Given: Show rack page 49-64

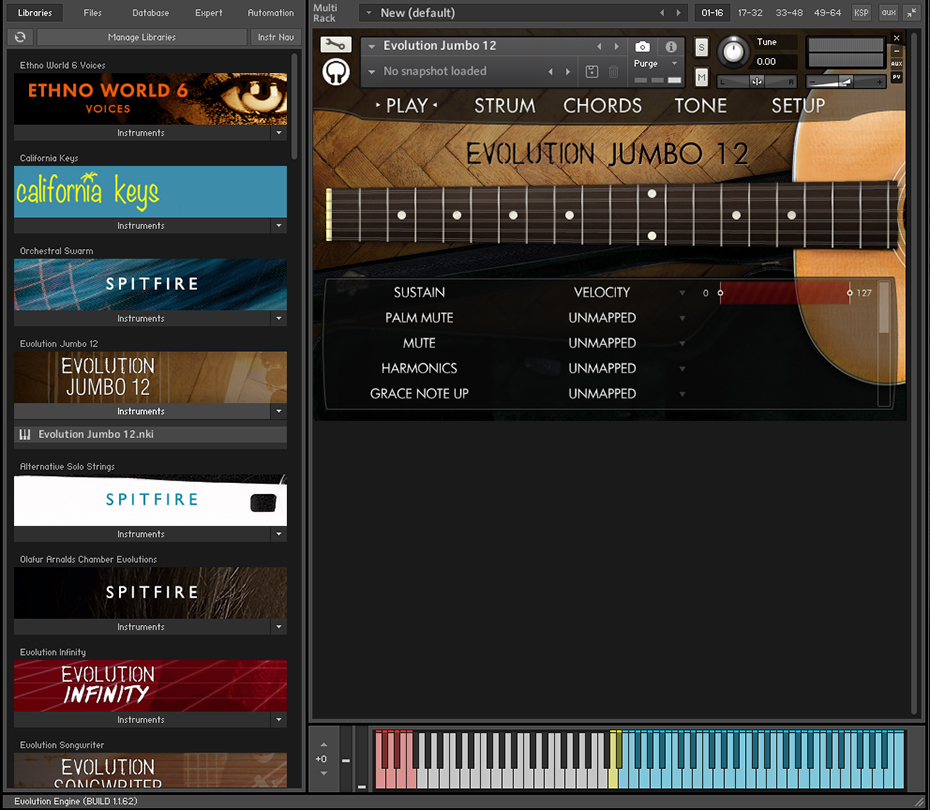Looking at the screenshot, I should pyautogui.click(x=827, y=12).
